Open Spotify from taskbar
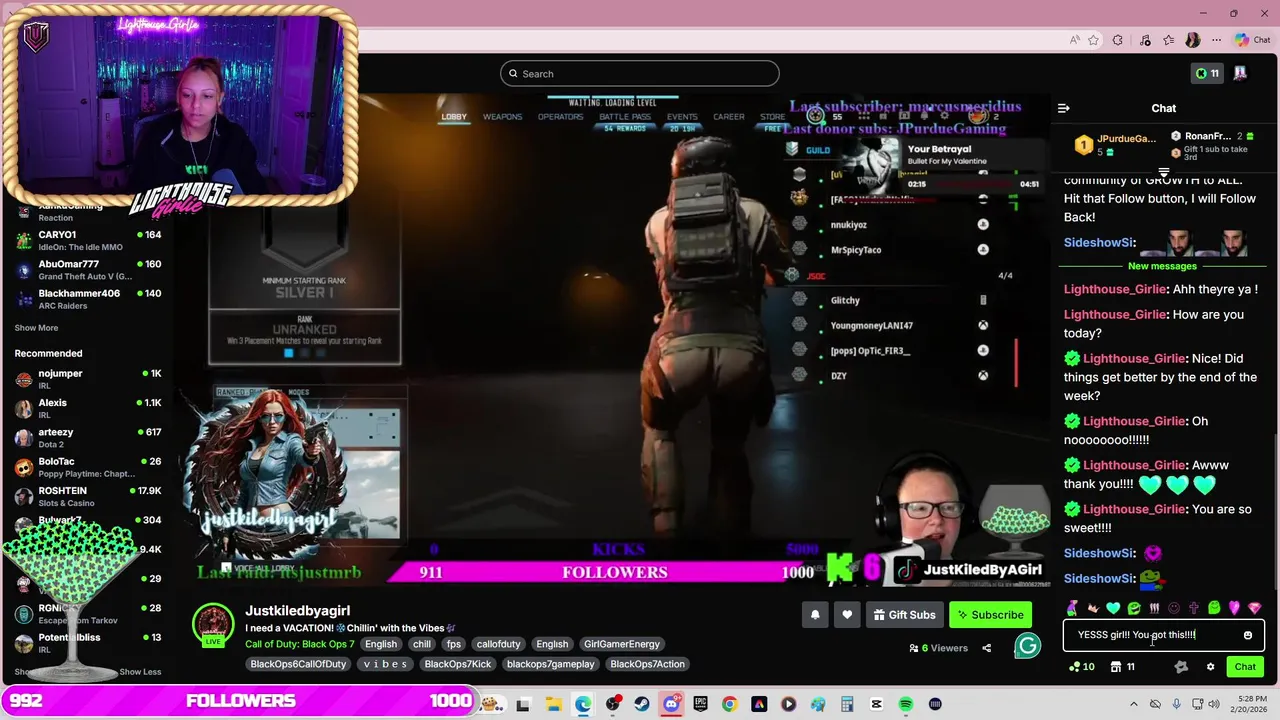Screen dimensions: 1280x720 tap(906, 704)
